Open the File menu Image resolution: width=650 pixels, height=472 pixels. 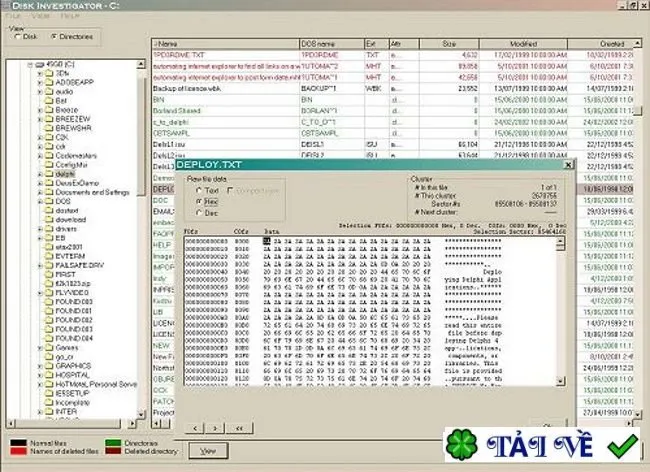(13, 16)
